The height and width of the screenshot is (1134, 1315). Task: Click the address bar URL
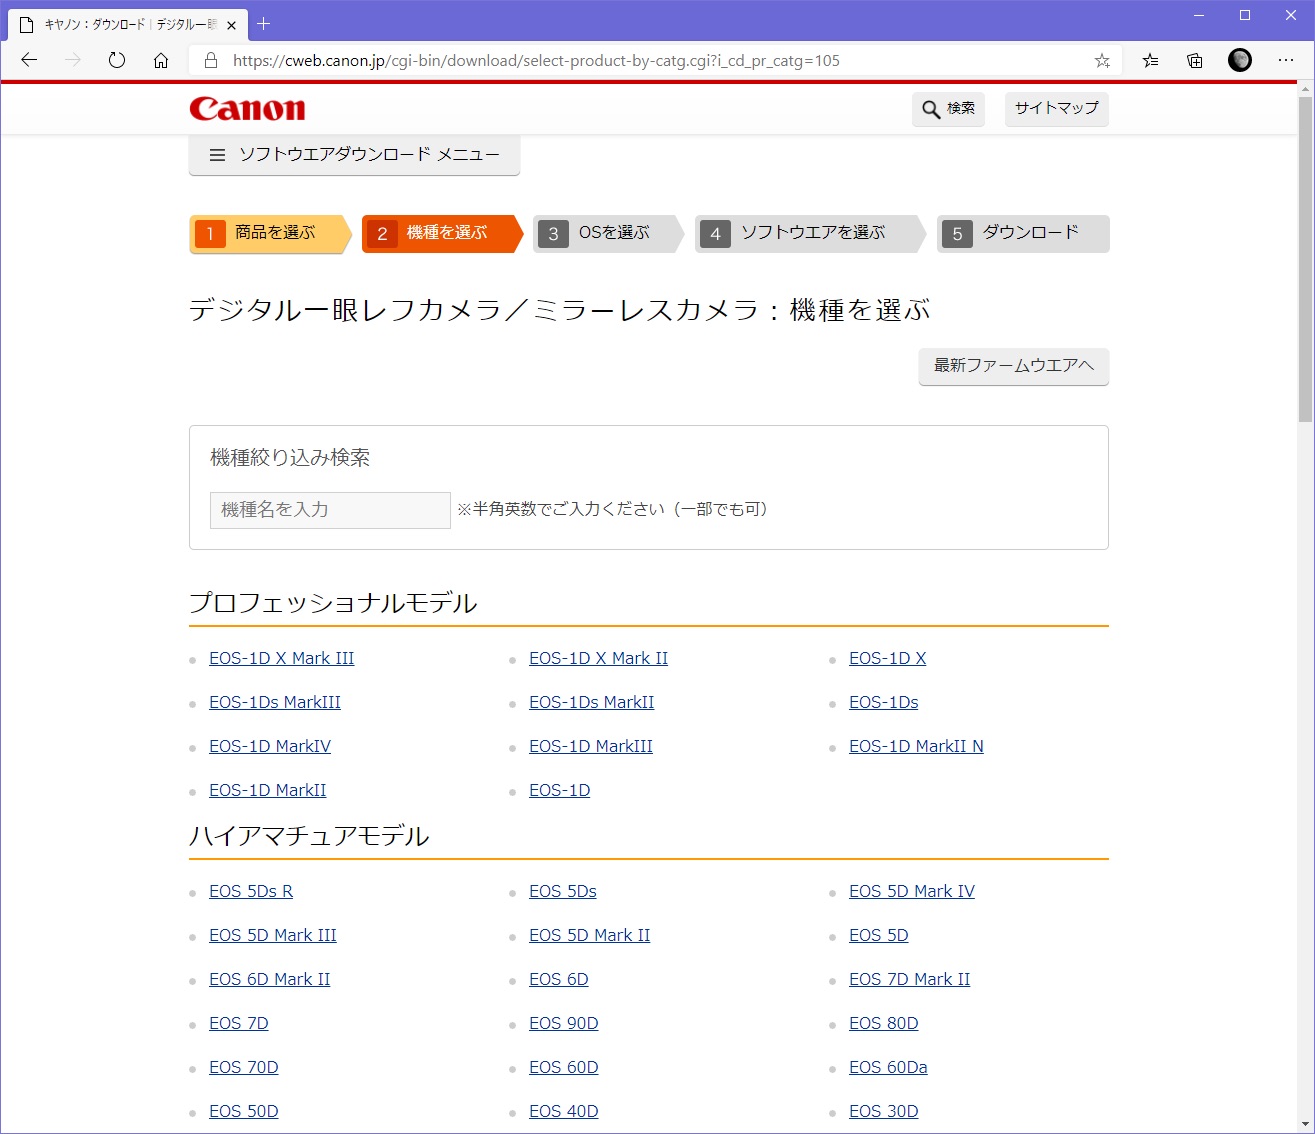(x=536, y=61)
